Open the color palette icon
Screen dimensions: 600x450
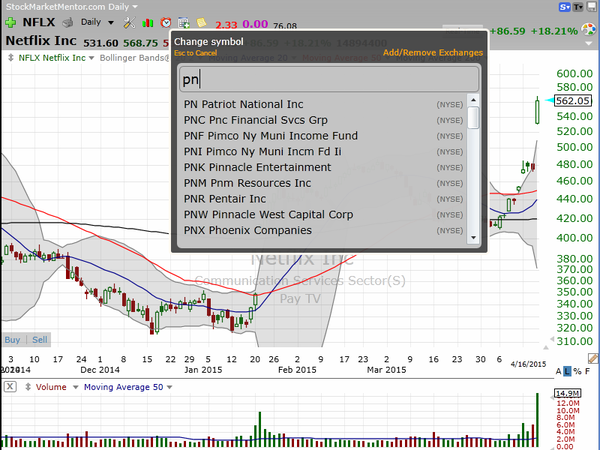click(x=589, y=29)
